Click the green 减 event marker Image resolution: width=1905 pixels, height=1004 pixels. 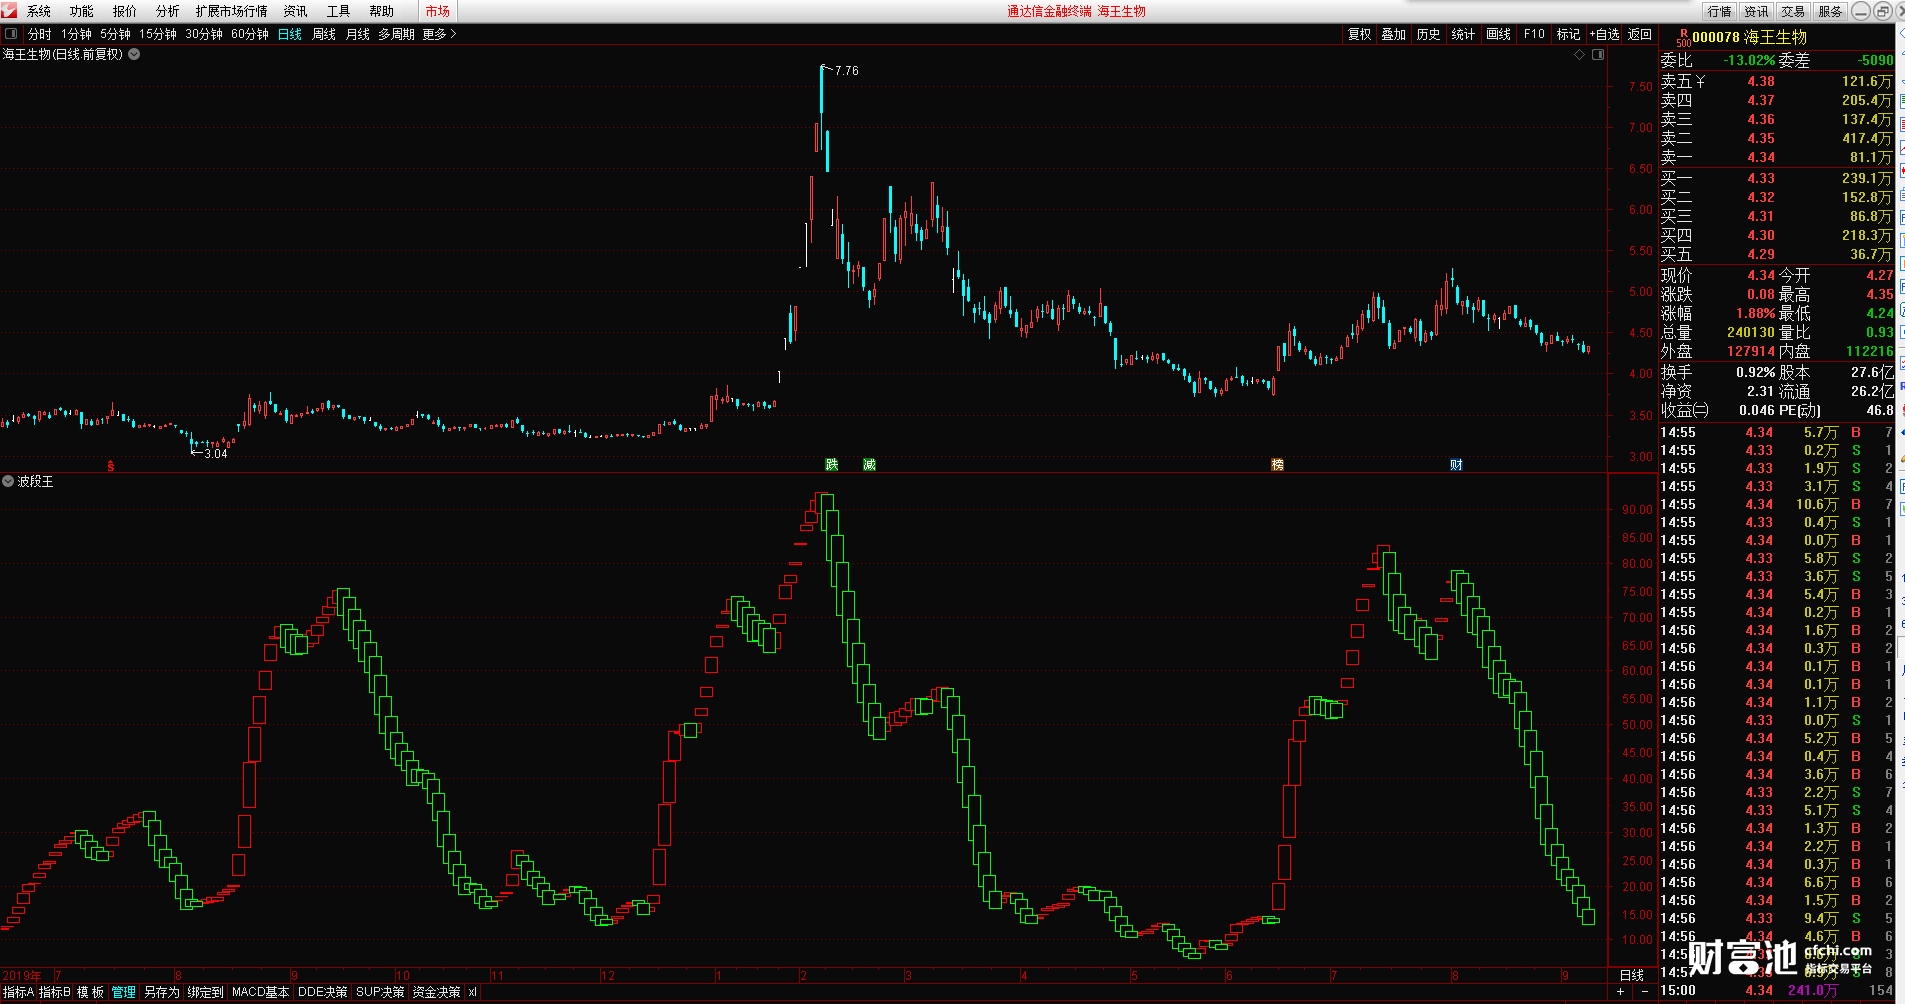click(x=869, y=464)
